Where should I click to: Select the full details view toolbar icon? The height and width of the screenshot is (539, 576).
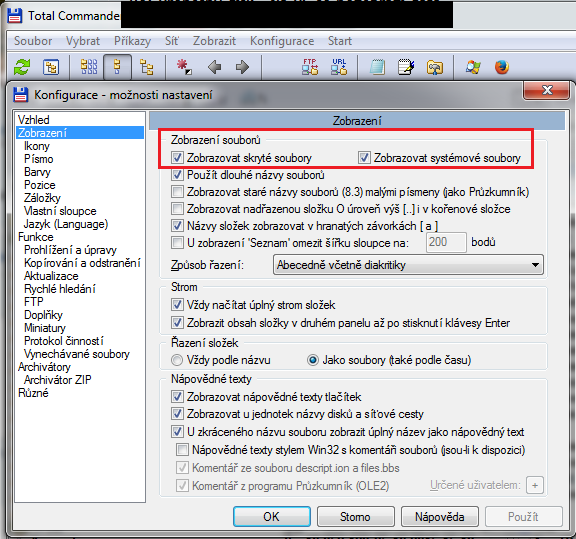click(117, 67)
